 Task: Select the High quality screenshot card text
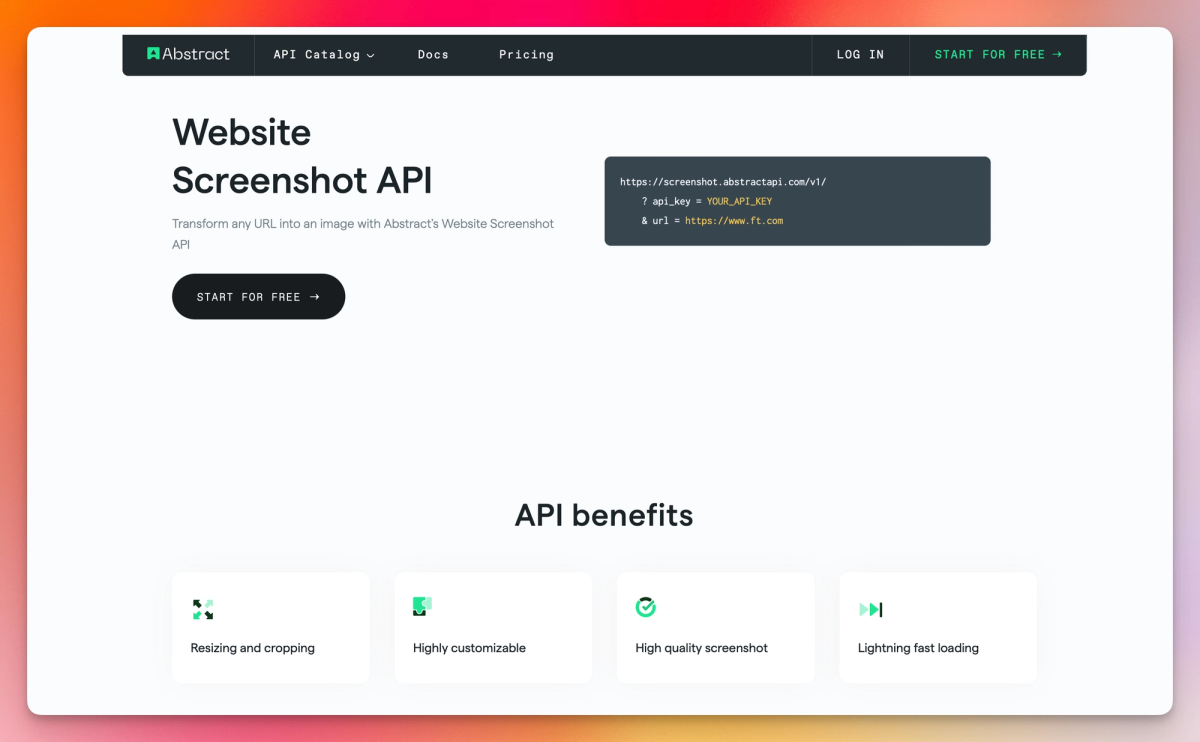pos(701,648)
